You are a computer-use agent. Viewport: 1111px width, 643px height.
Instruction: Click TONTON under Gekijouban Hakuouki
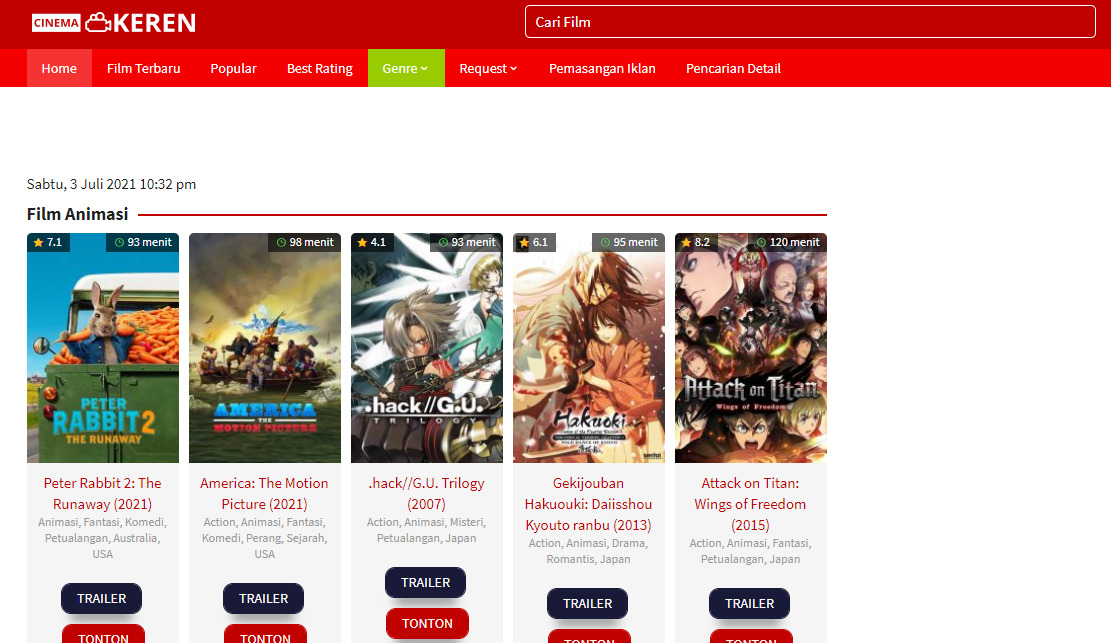[589, 637]
